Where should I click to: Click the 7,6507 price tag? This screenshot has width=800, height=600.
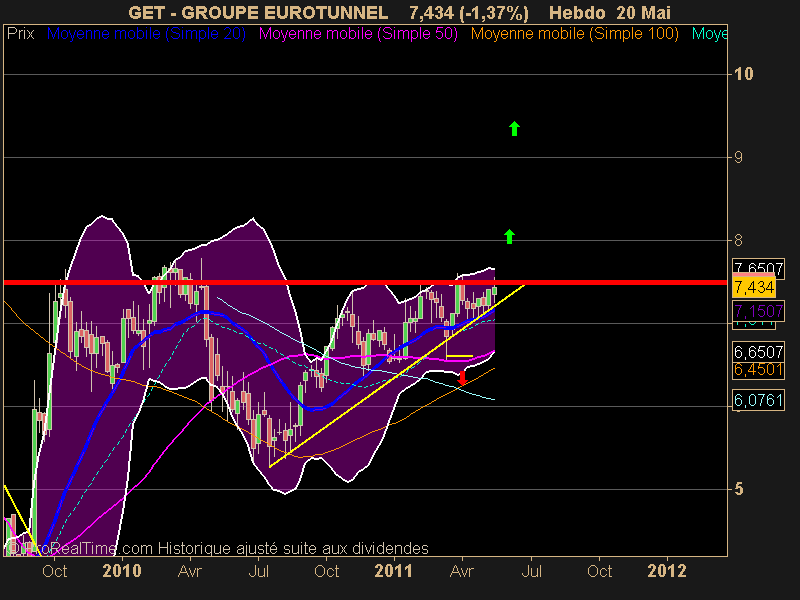(x=758, y=267)
